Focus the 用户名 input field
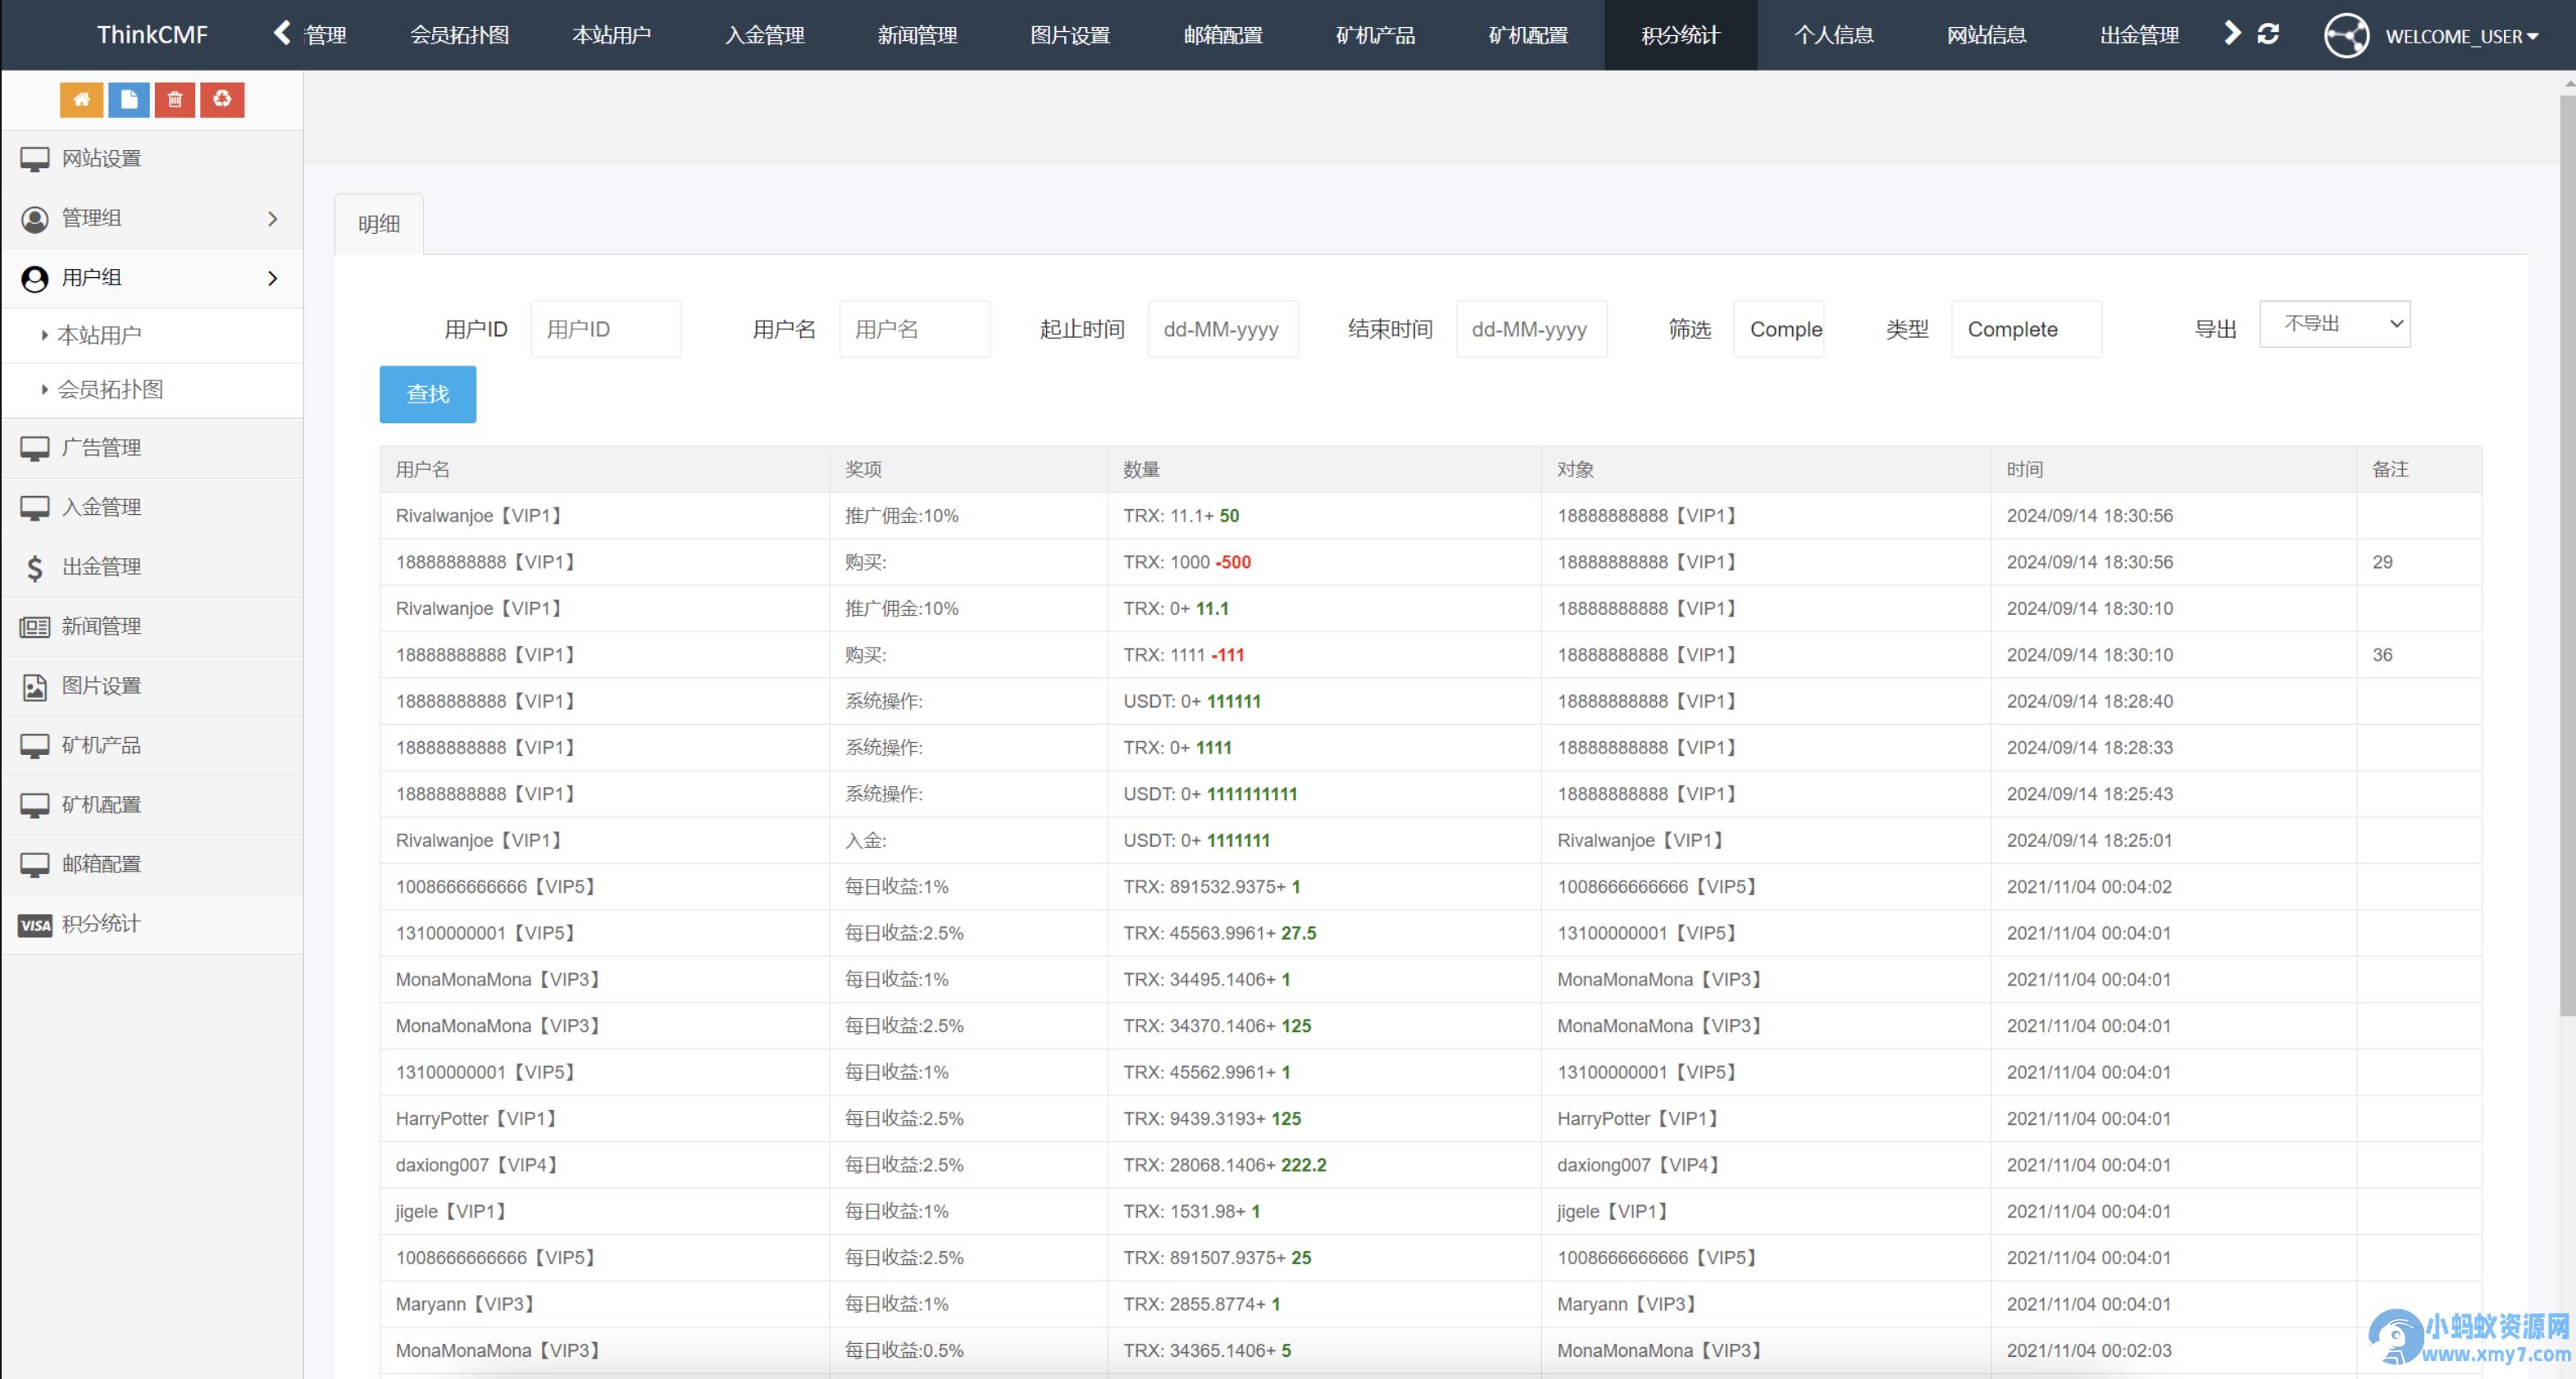 pos(915,329)
